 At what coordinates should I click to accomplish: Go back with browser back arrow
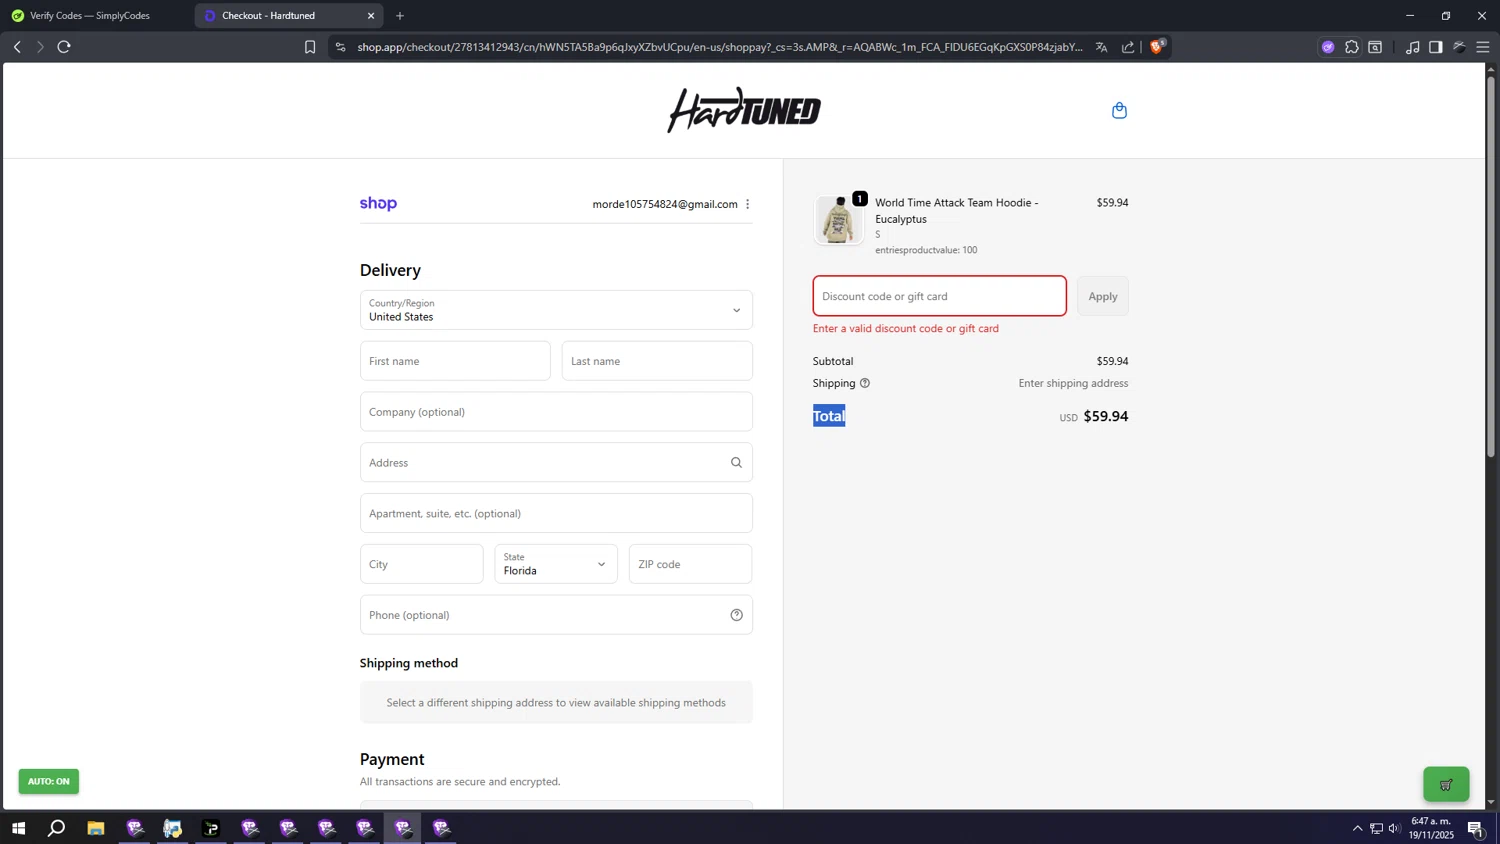pos(17,47)
